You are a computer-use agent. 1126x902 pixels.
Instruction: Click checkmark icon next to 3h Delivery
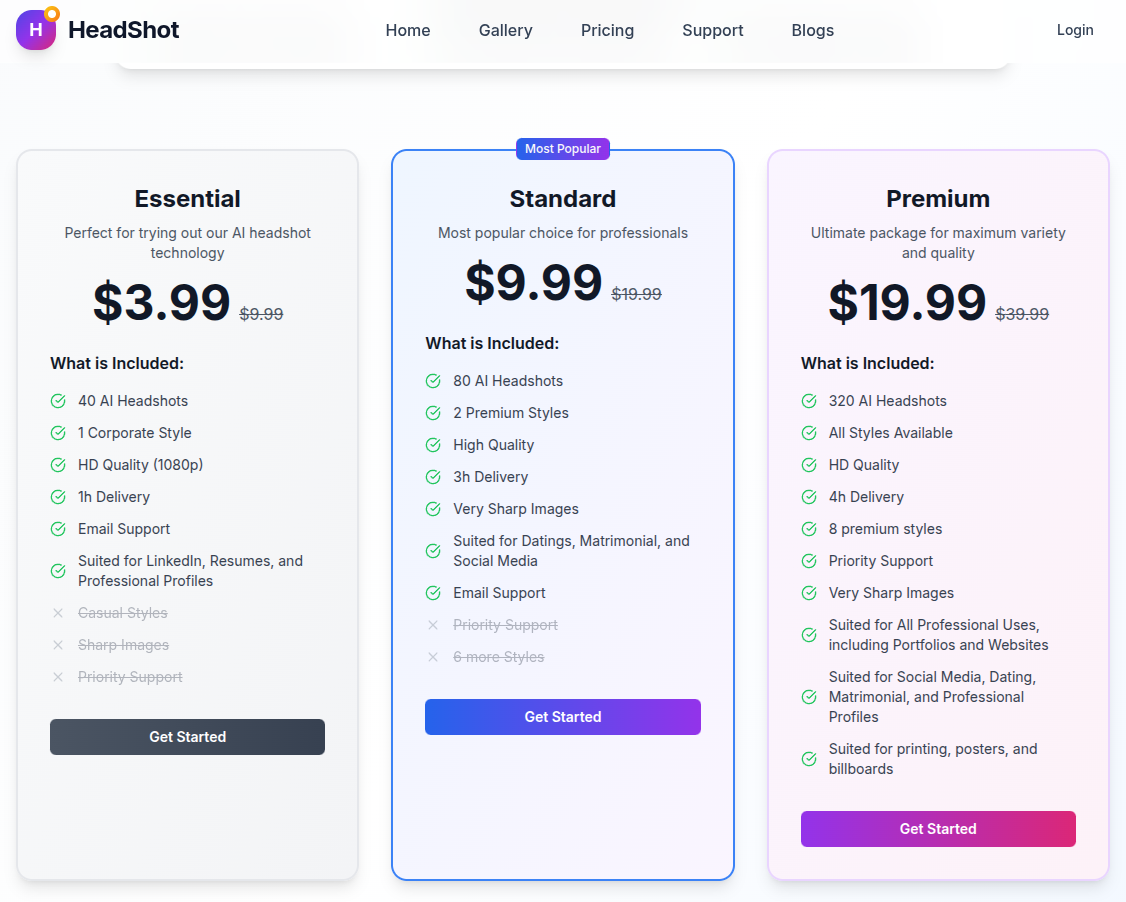click(433, 477)
